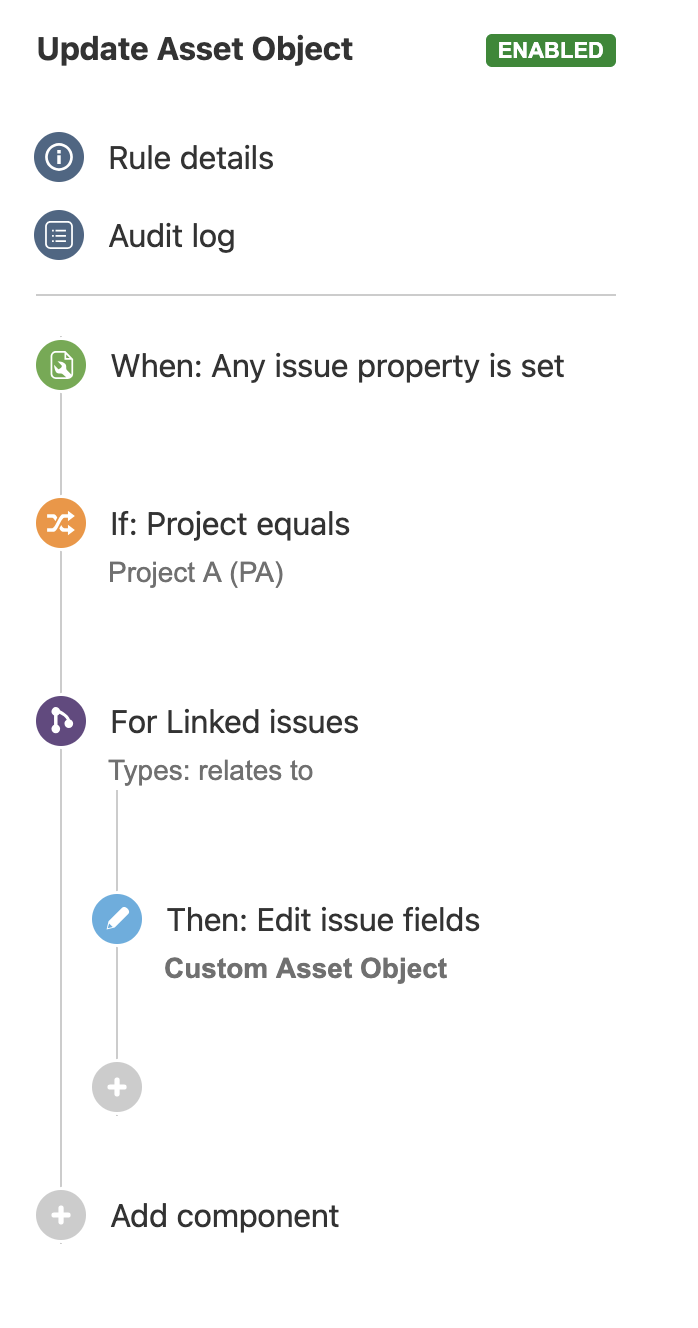Click the plus icon beside Add component

[61, 1216]
